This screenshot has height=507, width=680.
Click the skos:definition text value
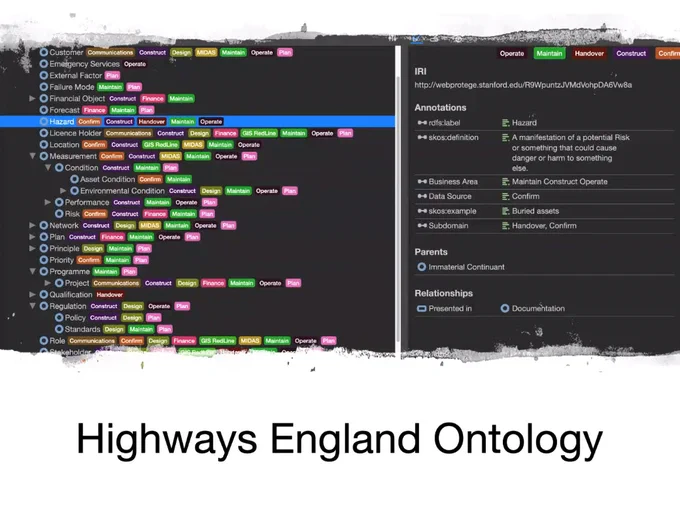tap(570, 153)
